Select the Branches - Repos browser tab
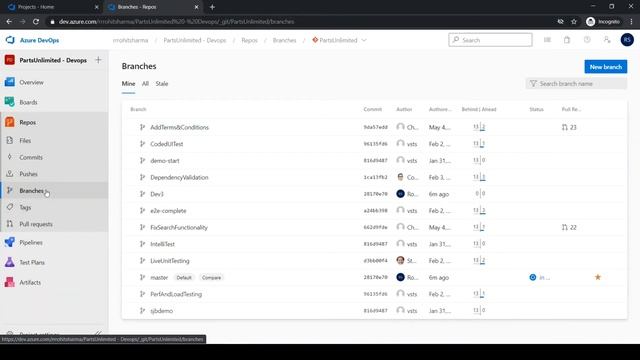Viewport: 640px width, 360px height. 153,7
